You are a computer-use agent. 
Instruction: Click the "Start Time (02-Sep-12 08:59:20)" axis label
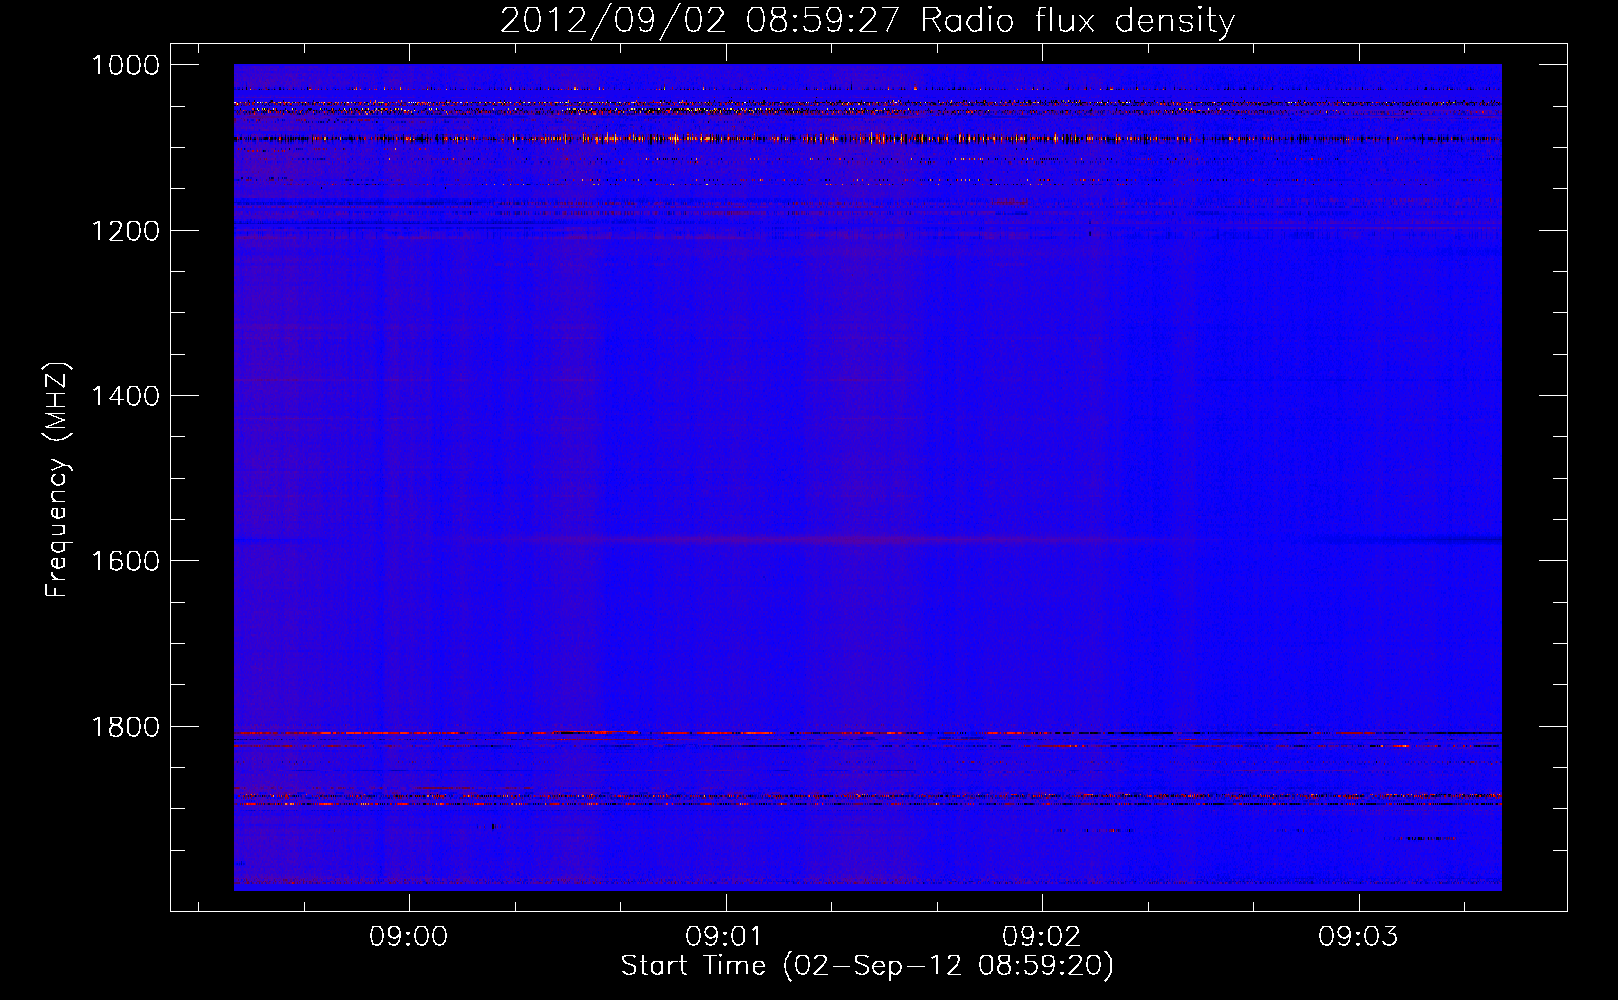867,966
